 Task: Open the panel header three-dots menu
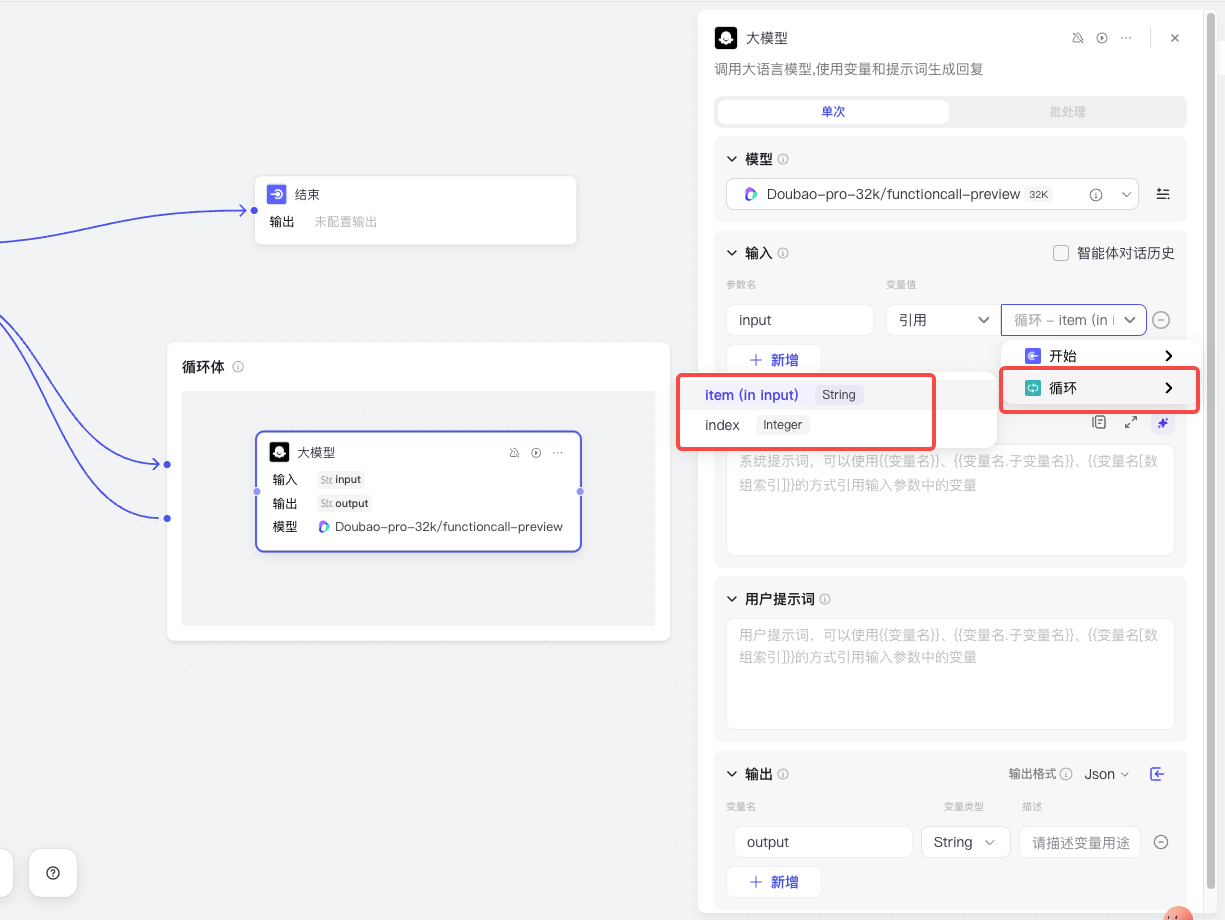[1126, 38]
